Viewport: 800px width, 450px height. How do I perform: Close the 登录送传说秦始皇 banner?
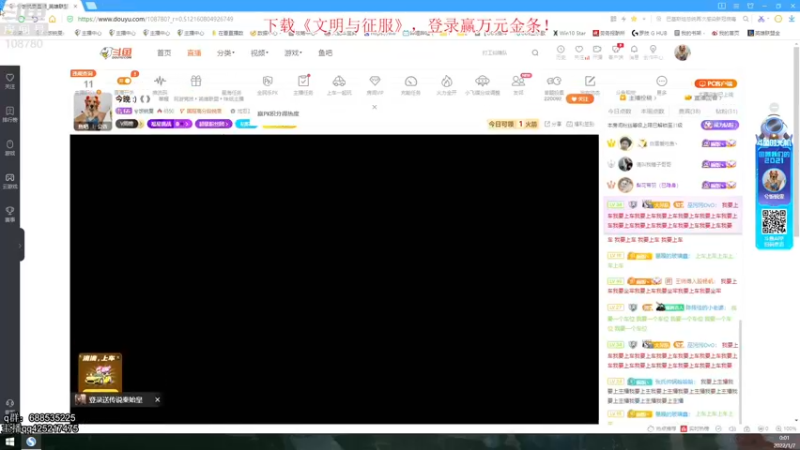coord(157,399)
